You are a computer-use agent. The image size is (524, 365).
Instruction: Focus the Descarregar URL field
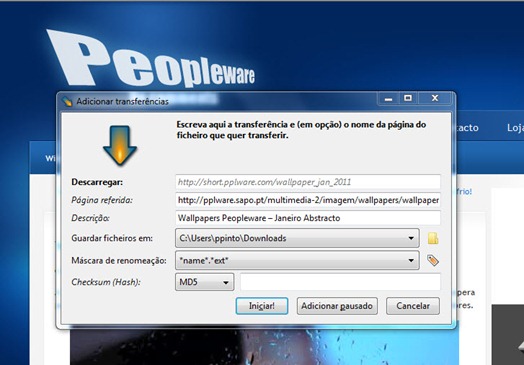tap(308, 182)
